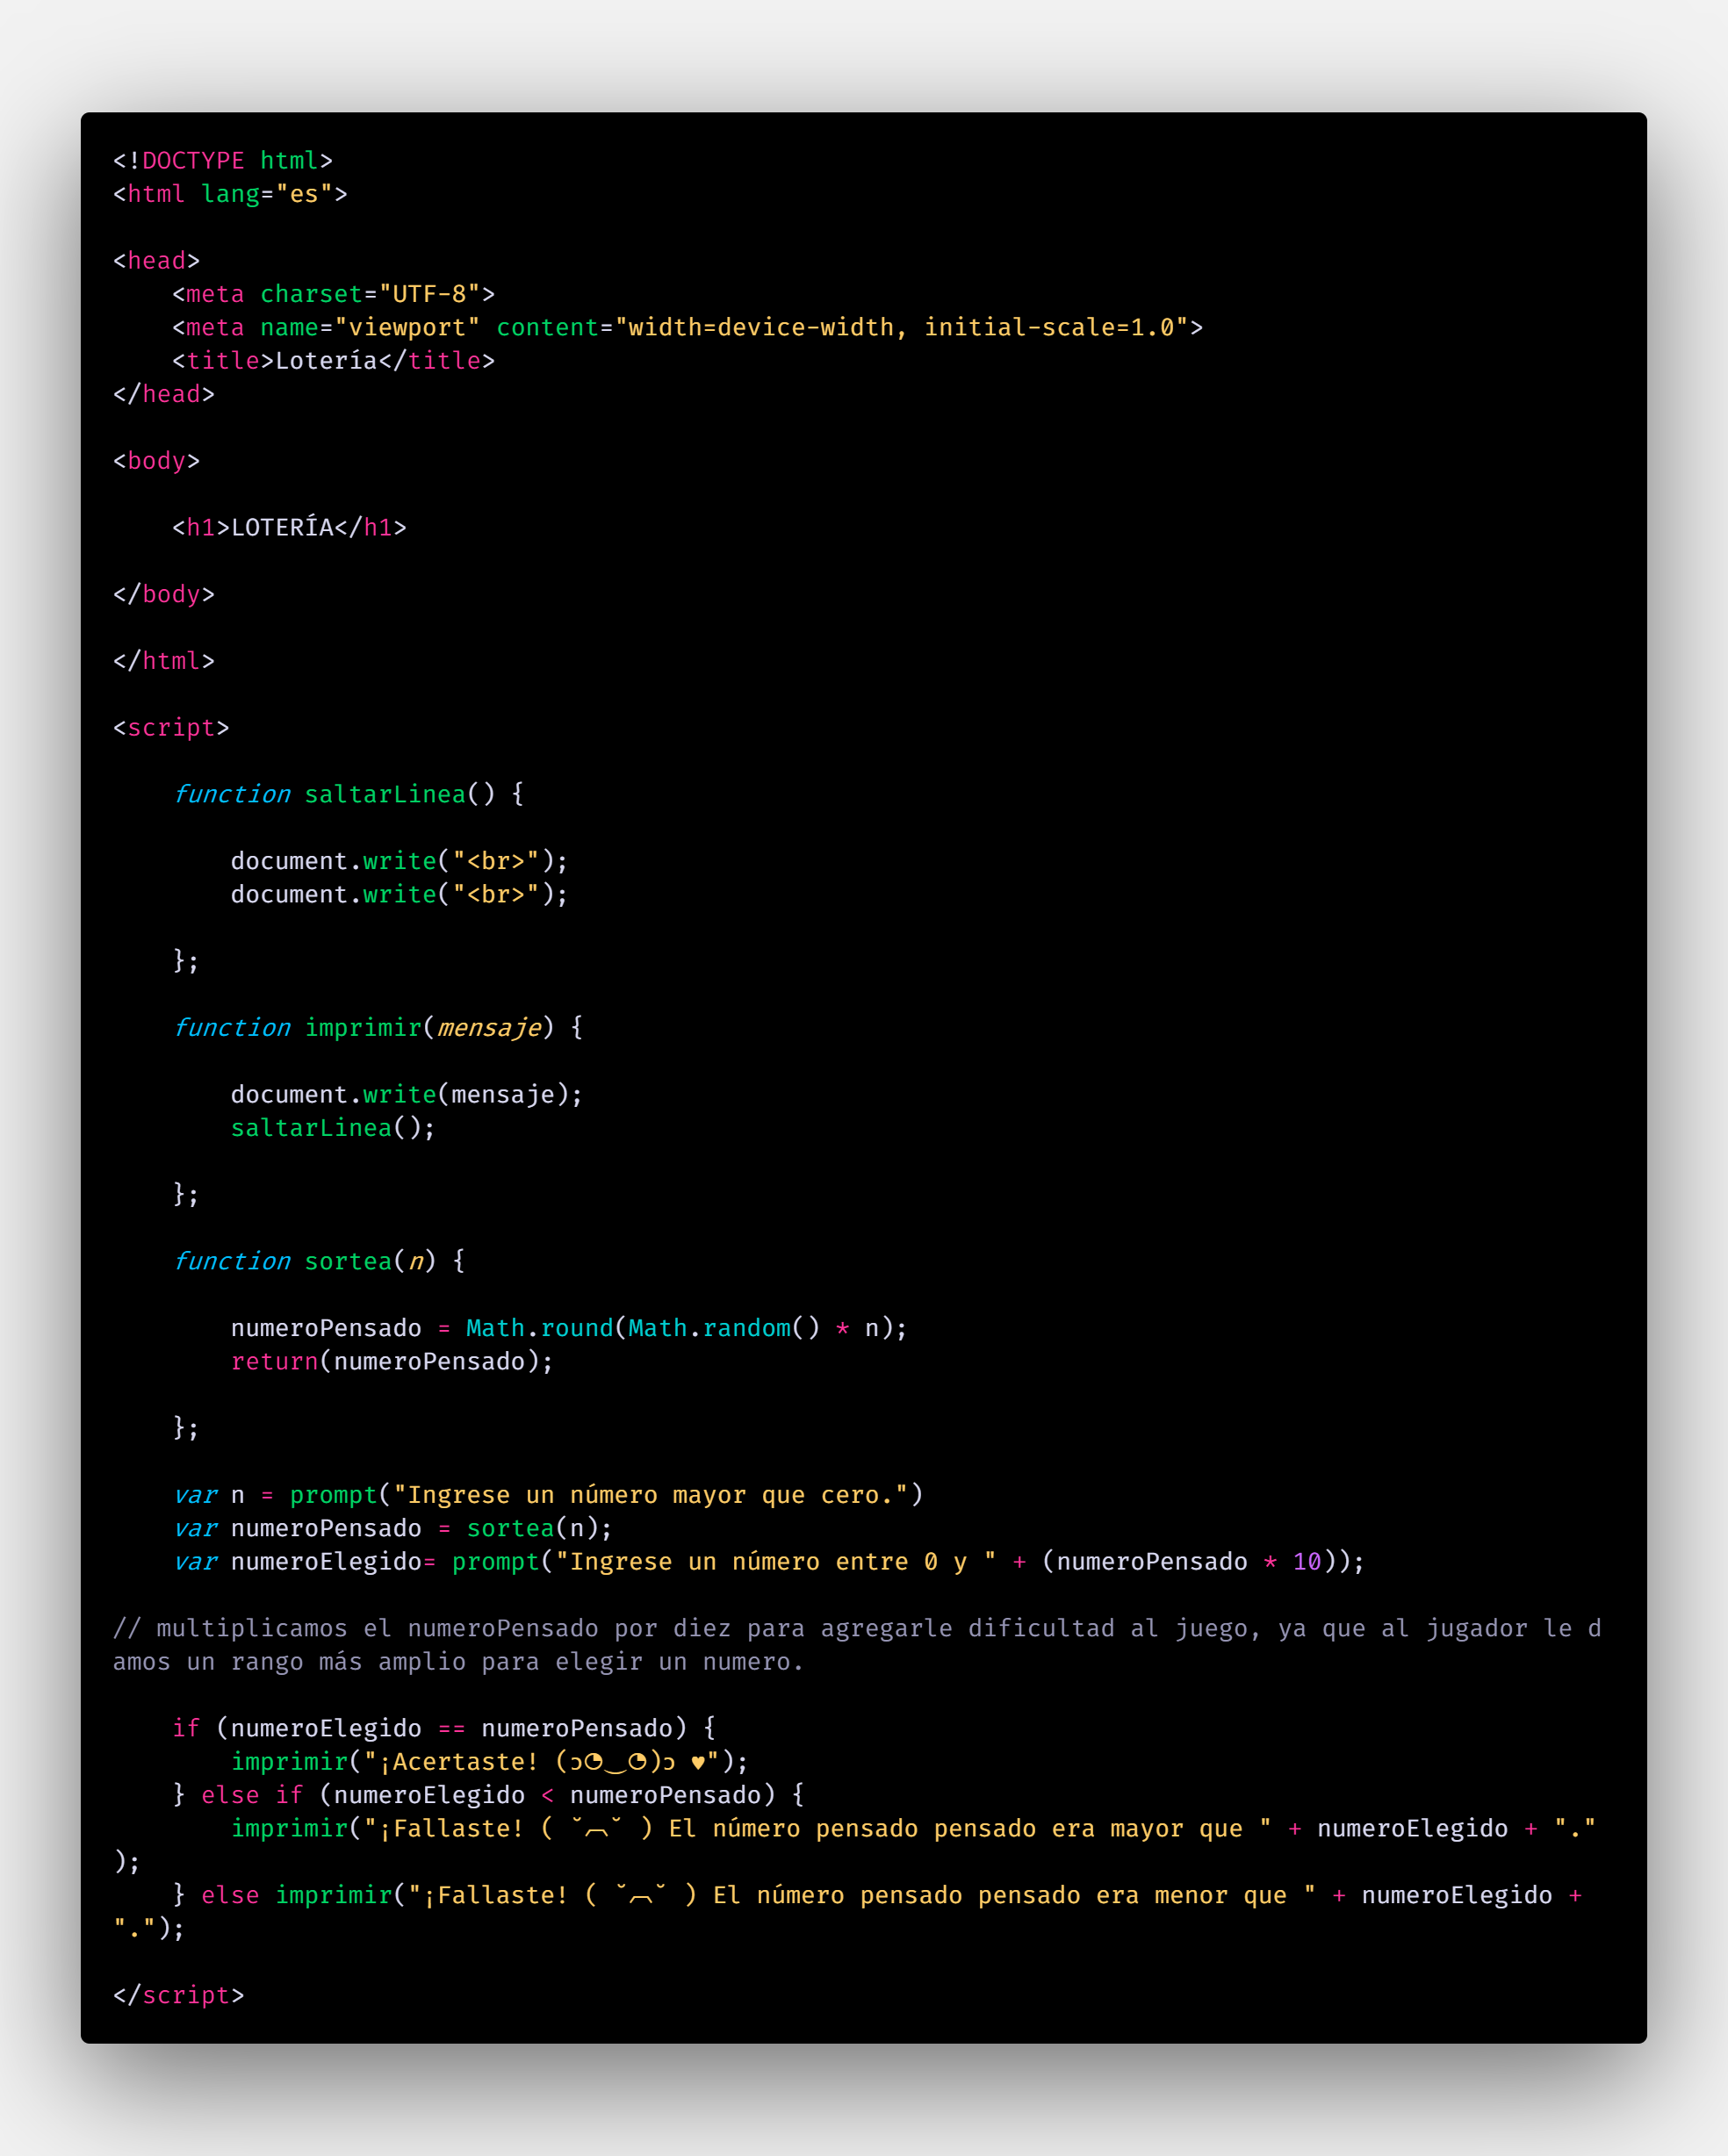Viewport: 1728px width, 2156px height.
Task: Click the opening head tag
Action: (x=156, y=261)
